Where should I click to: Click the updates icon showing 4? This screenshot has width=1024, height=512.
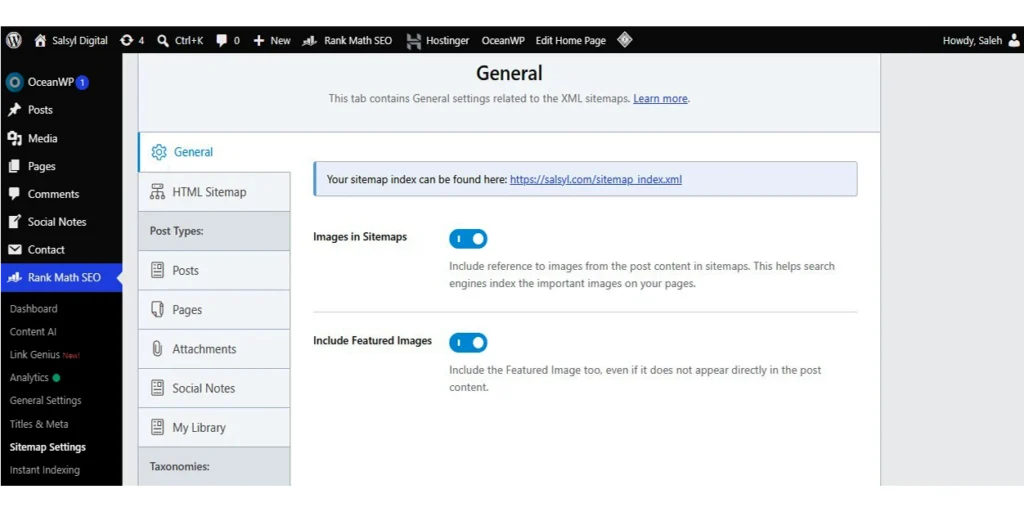126,40
